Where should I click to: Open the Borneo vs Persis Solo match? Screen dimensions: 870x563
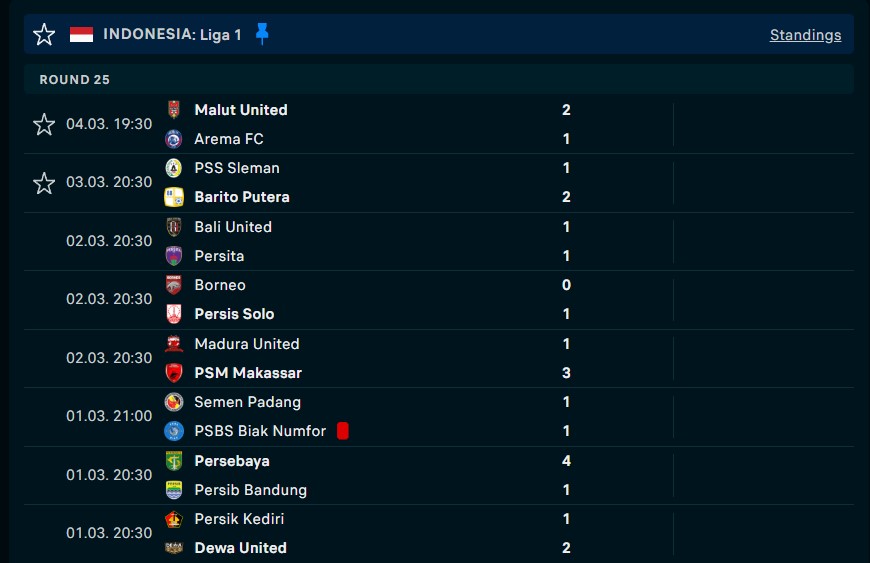point(400,300)
